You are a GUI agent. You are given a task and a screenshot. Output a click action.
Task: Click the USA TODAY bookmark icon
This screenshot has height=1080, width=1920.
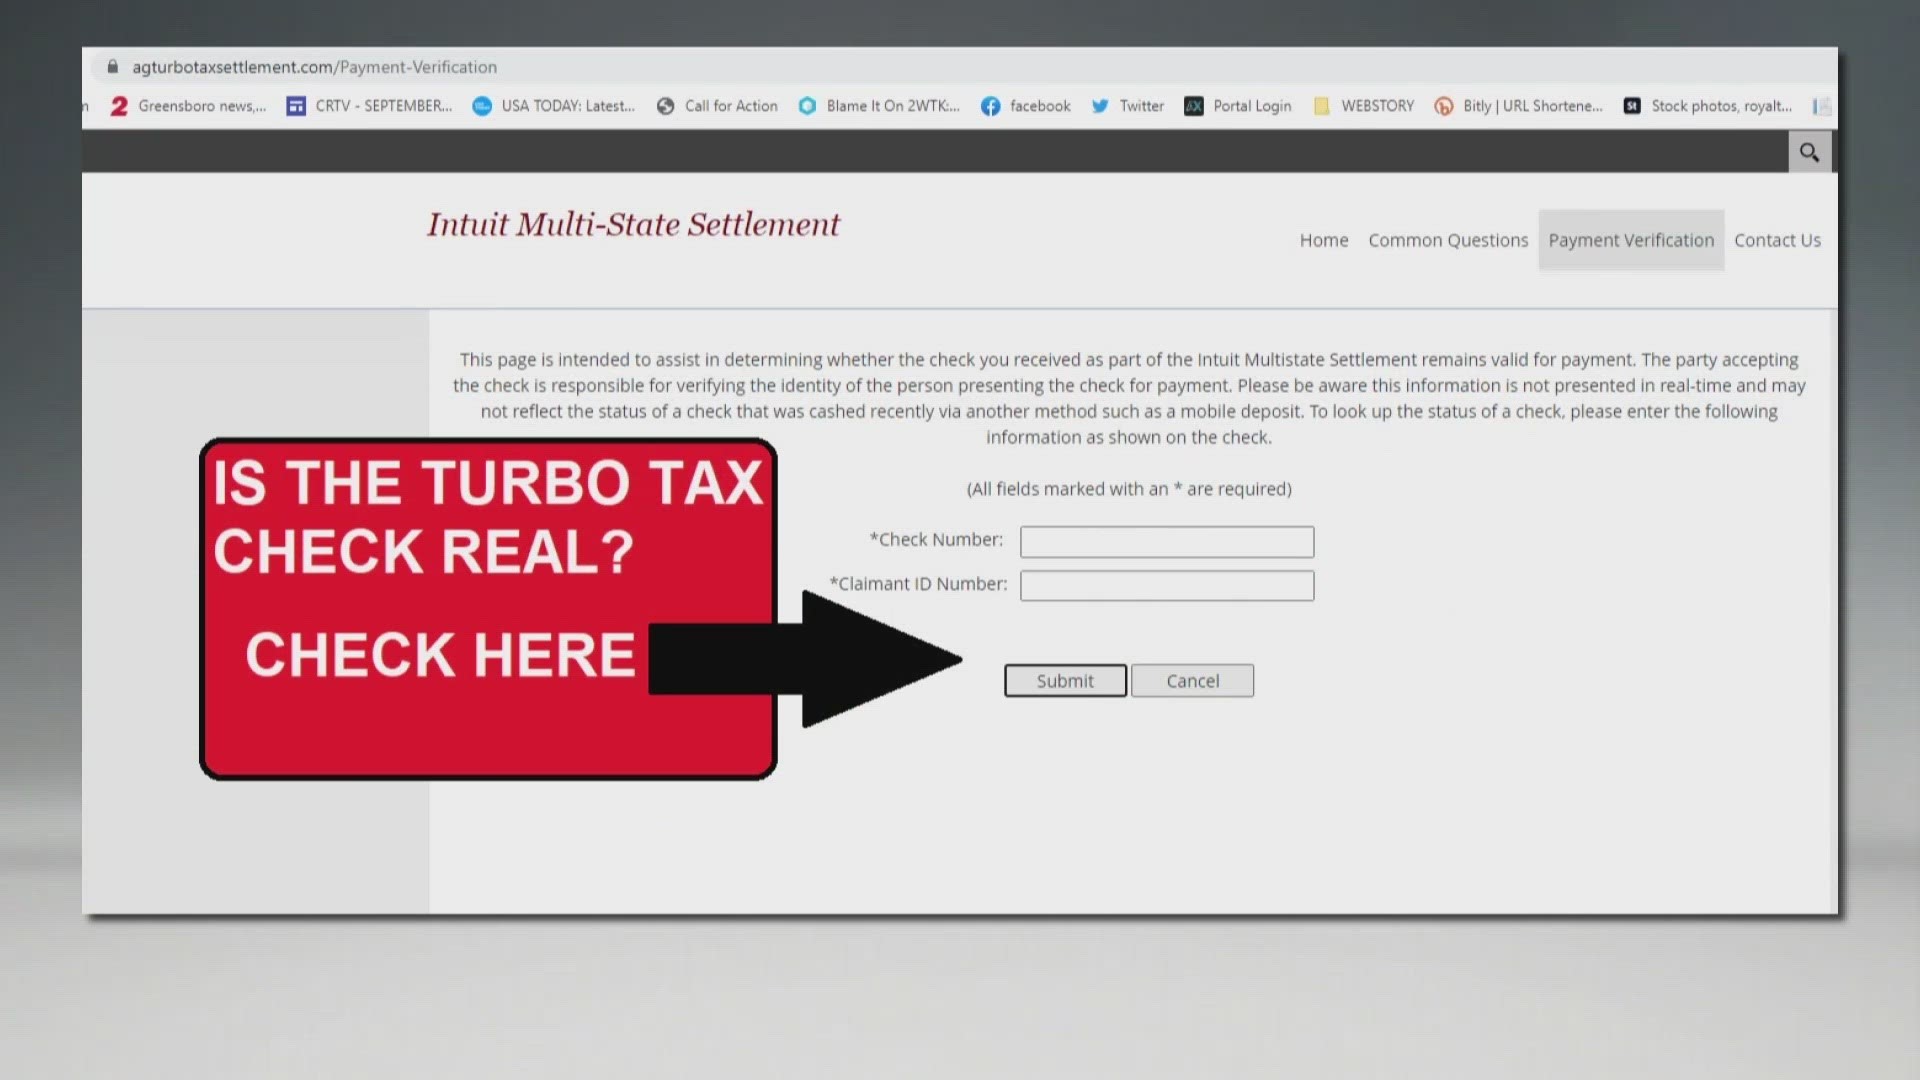487,105
